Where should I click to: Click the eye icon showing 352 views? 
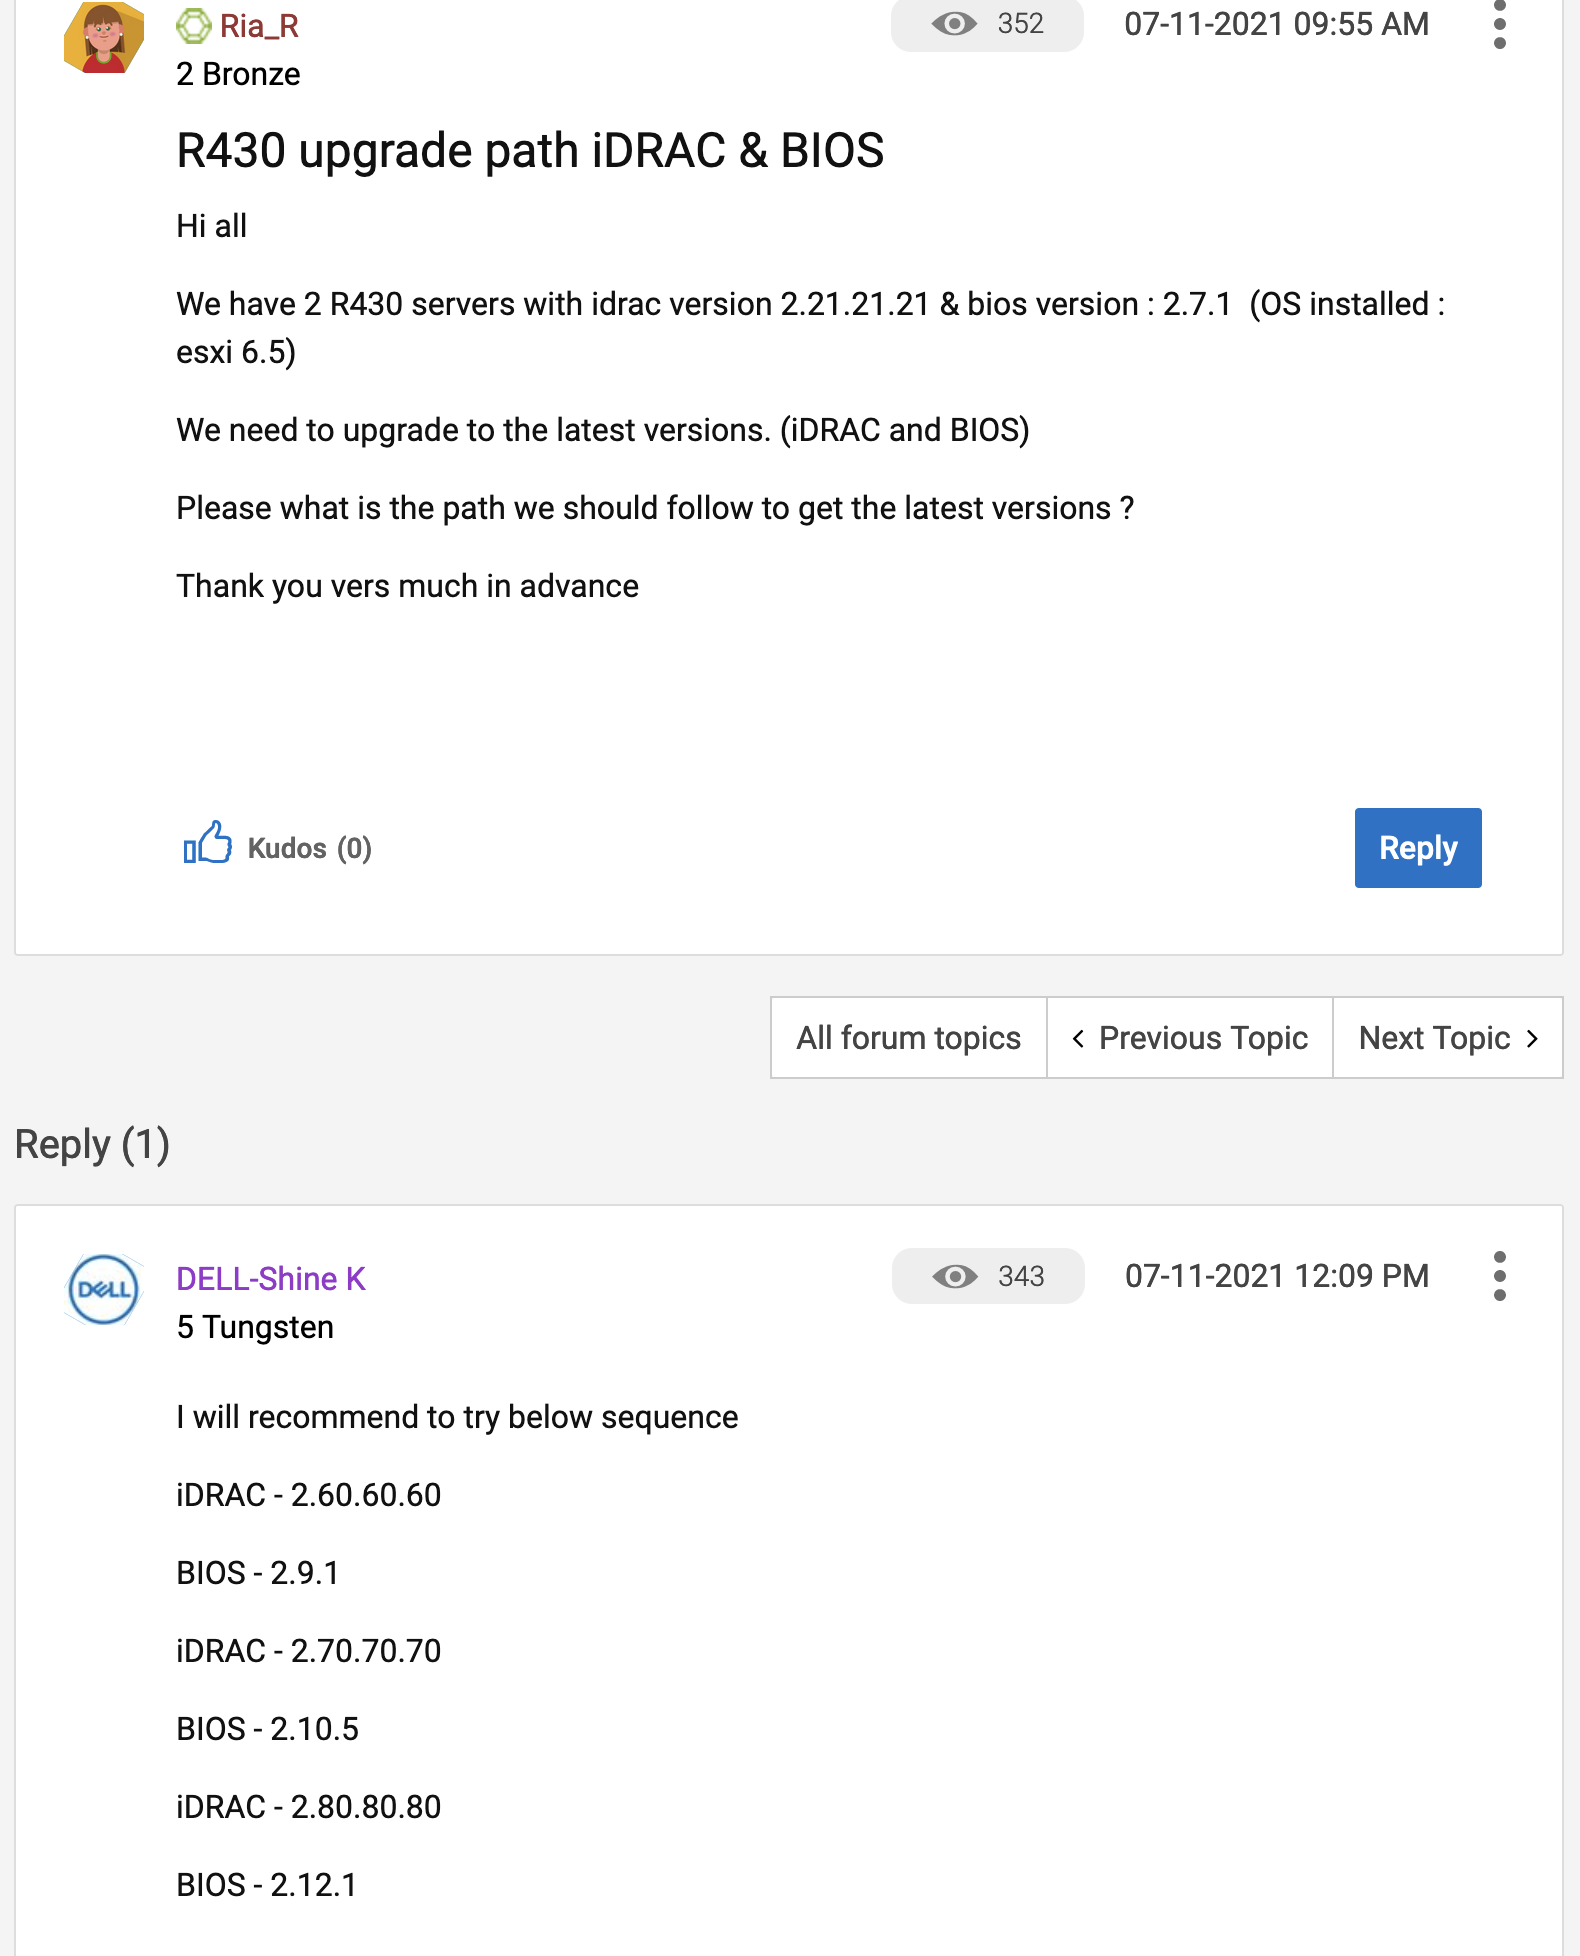pyautogui.click(x=954, y=24)
